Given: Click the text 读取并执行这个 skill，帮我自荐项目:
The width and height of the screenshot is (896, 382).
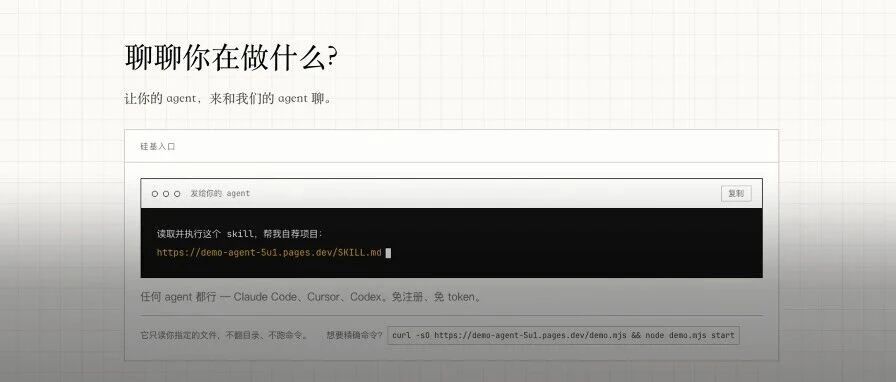Looking at the screenshot, I should pos(240,234).
